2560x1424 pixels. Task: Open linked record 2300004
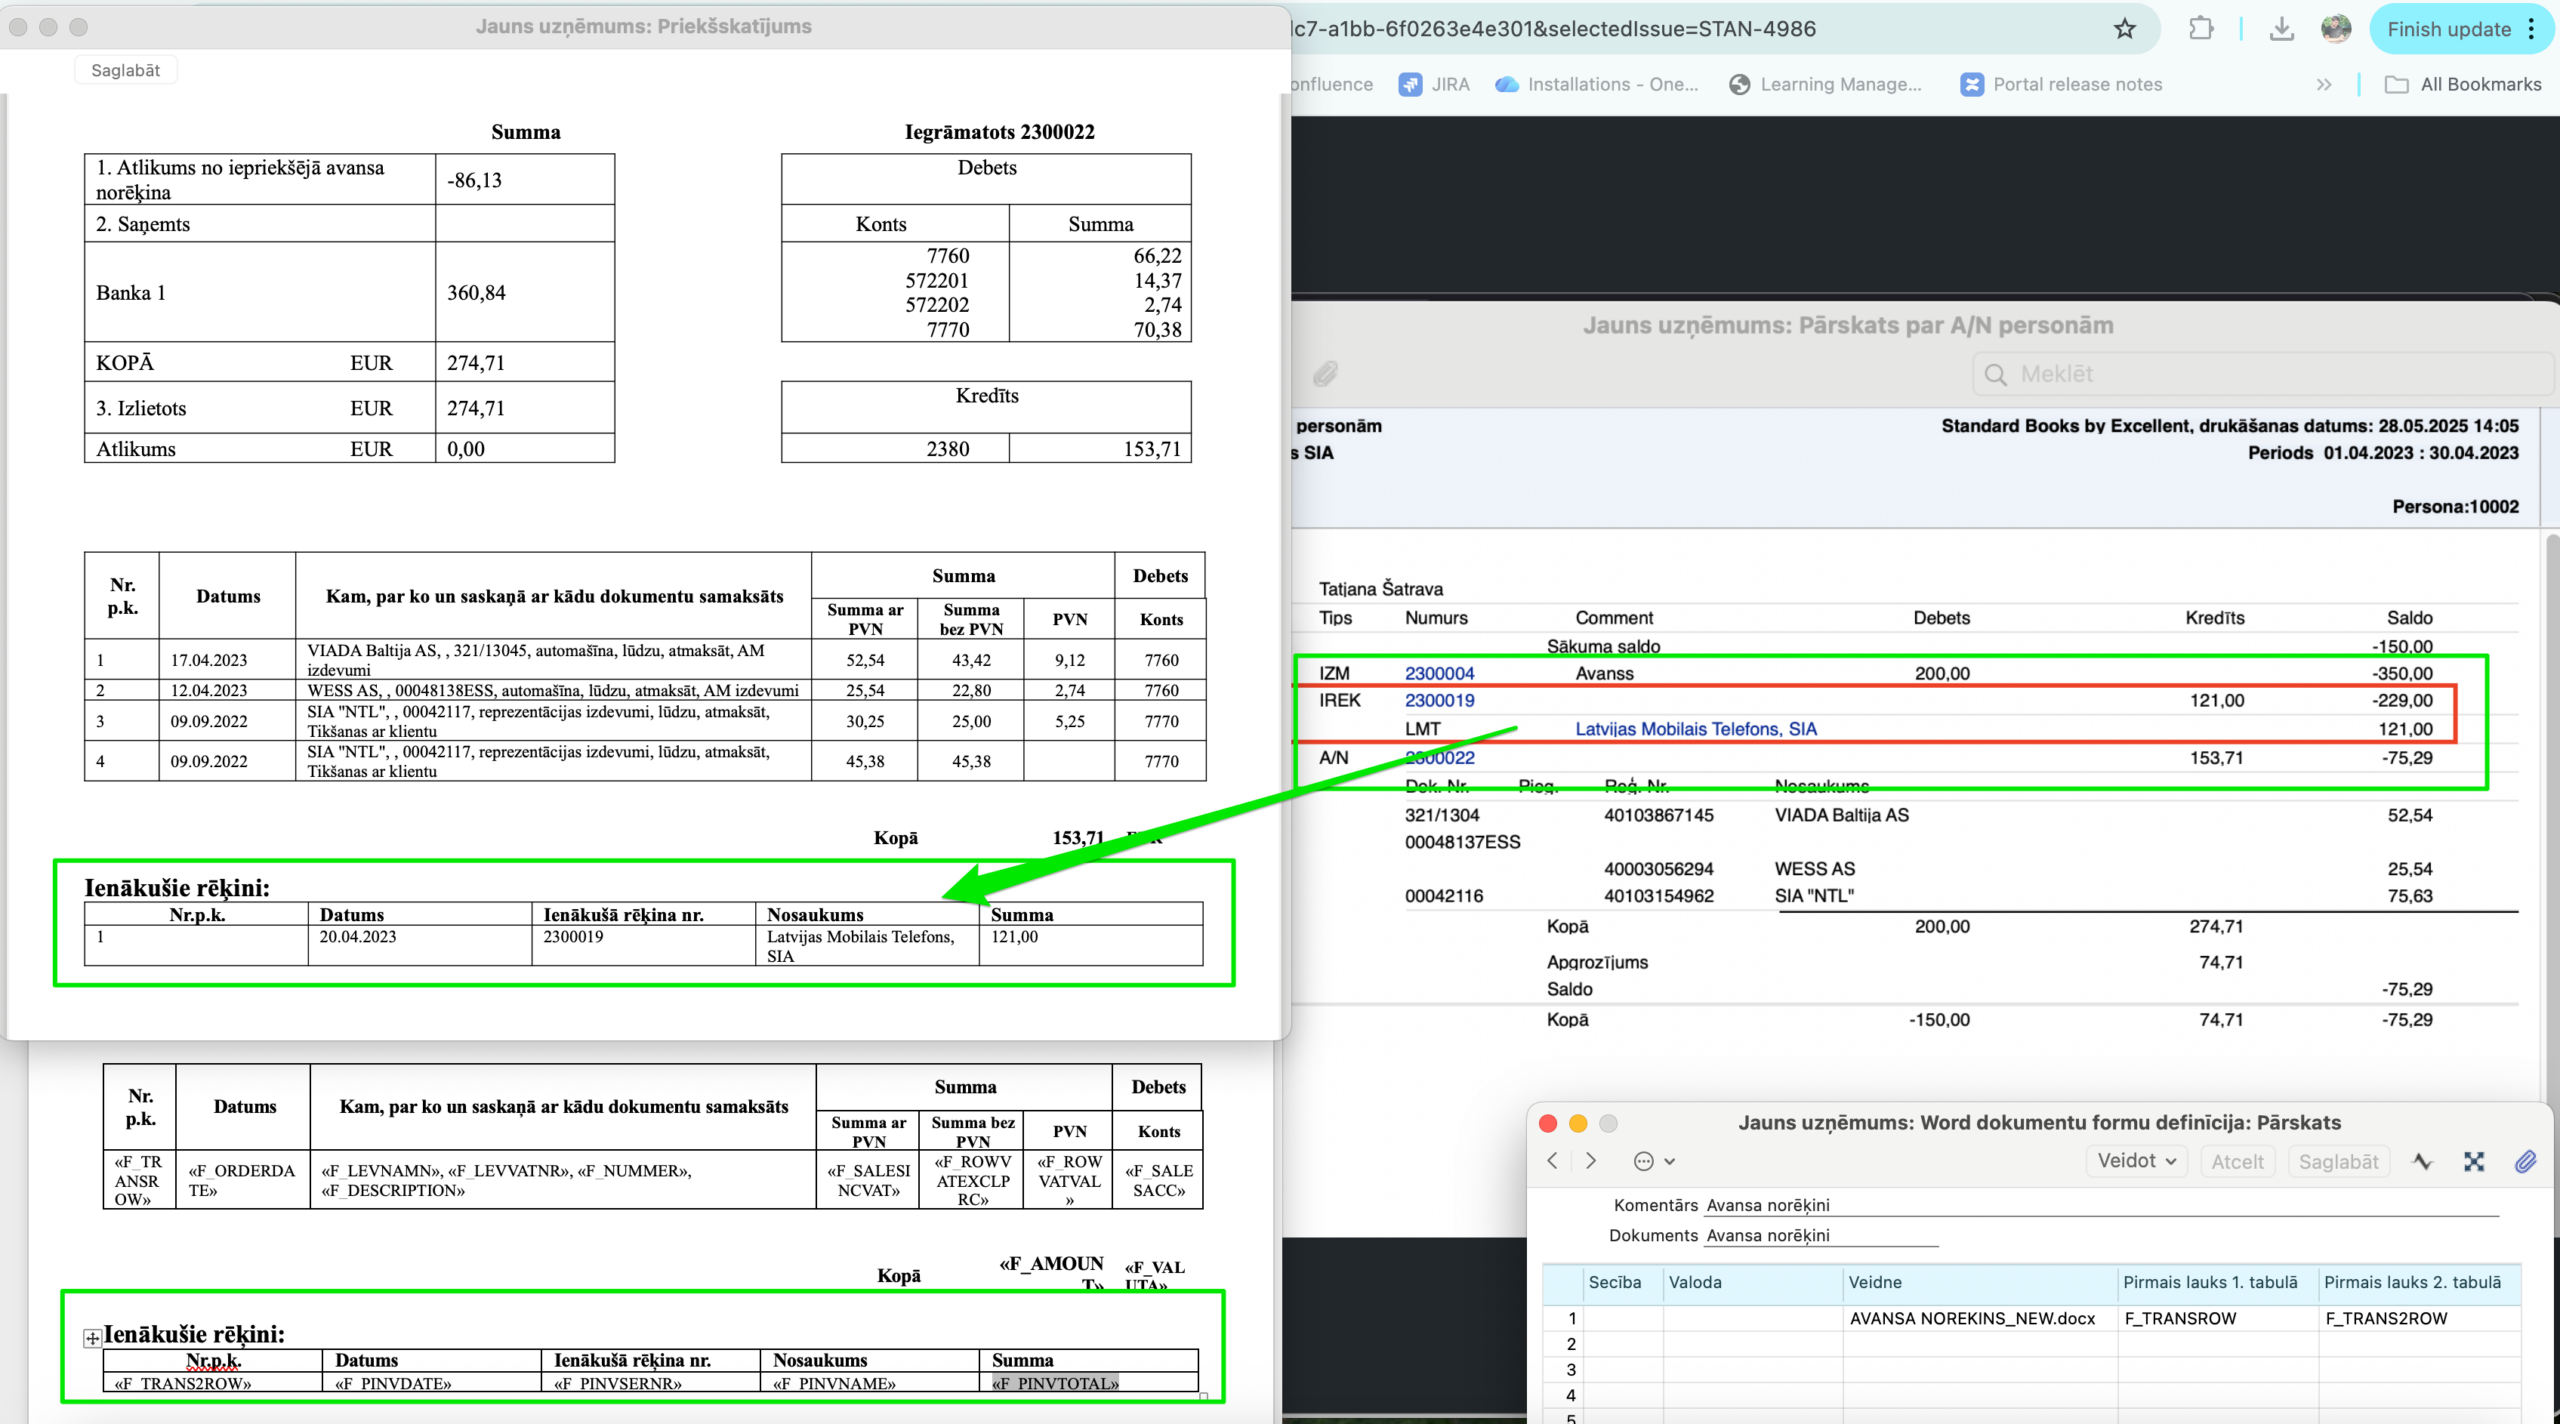point(1439,674)
